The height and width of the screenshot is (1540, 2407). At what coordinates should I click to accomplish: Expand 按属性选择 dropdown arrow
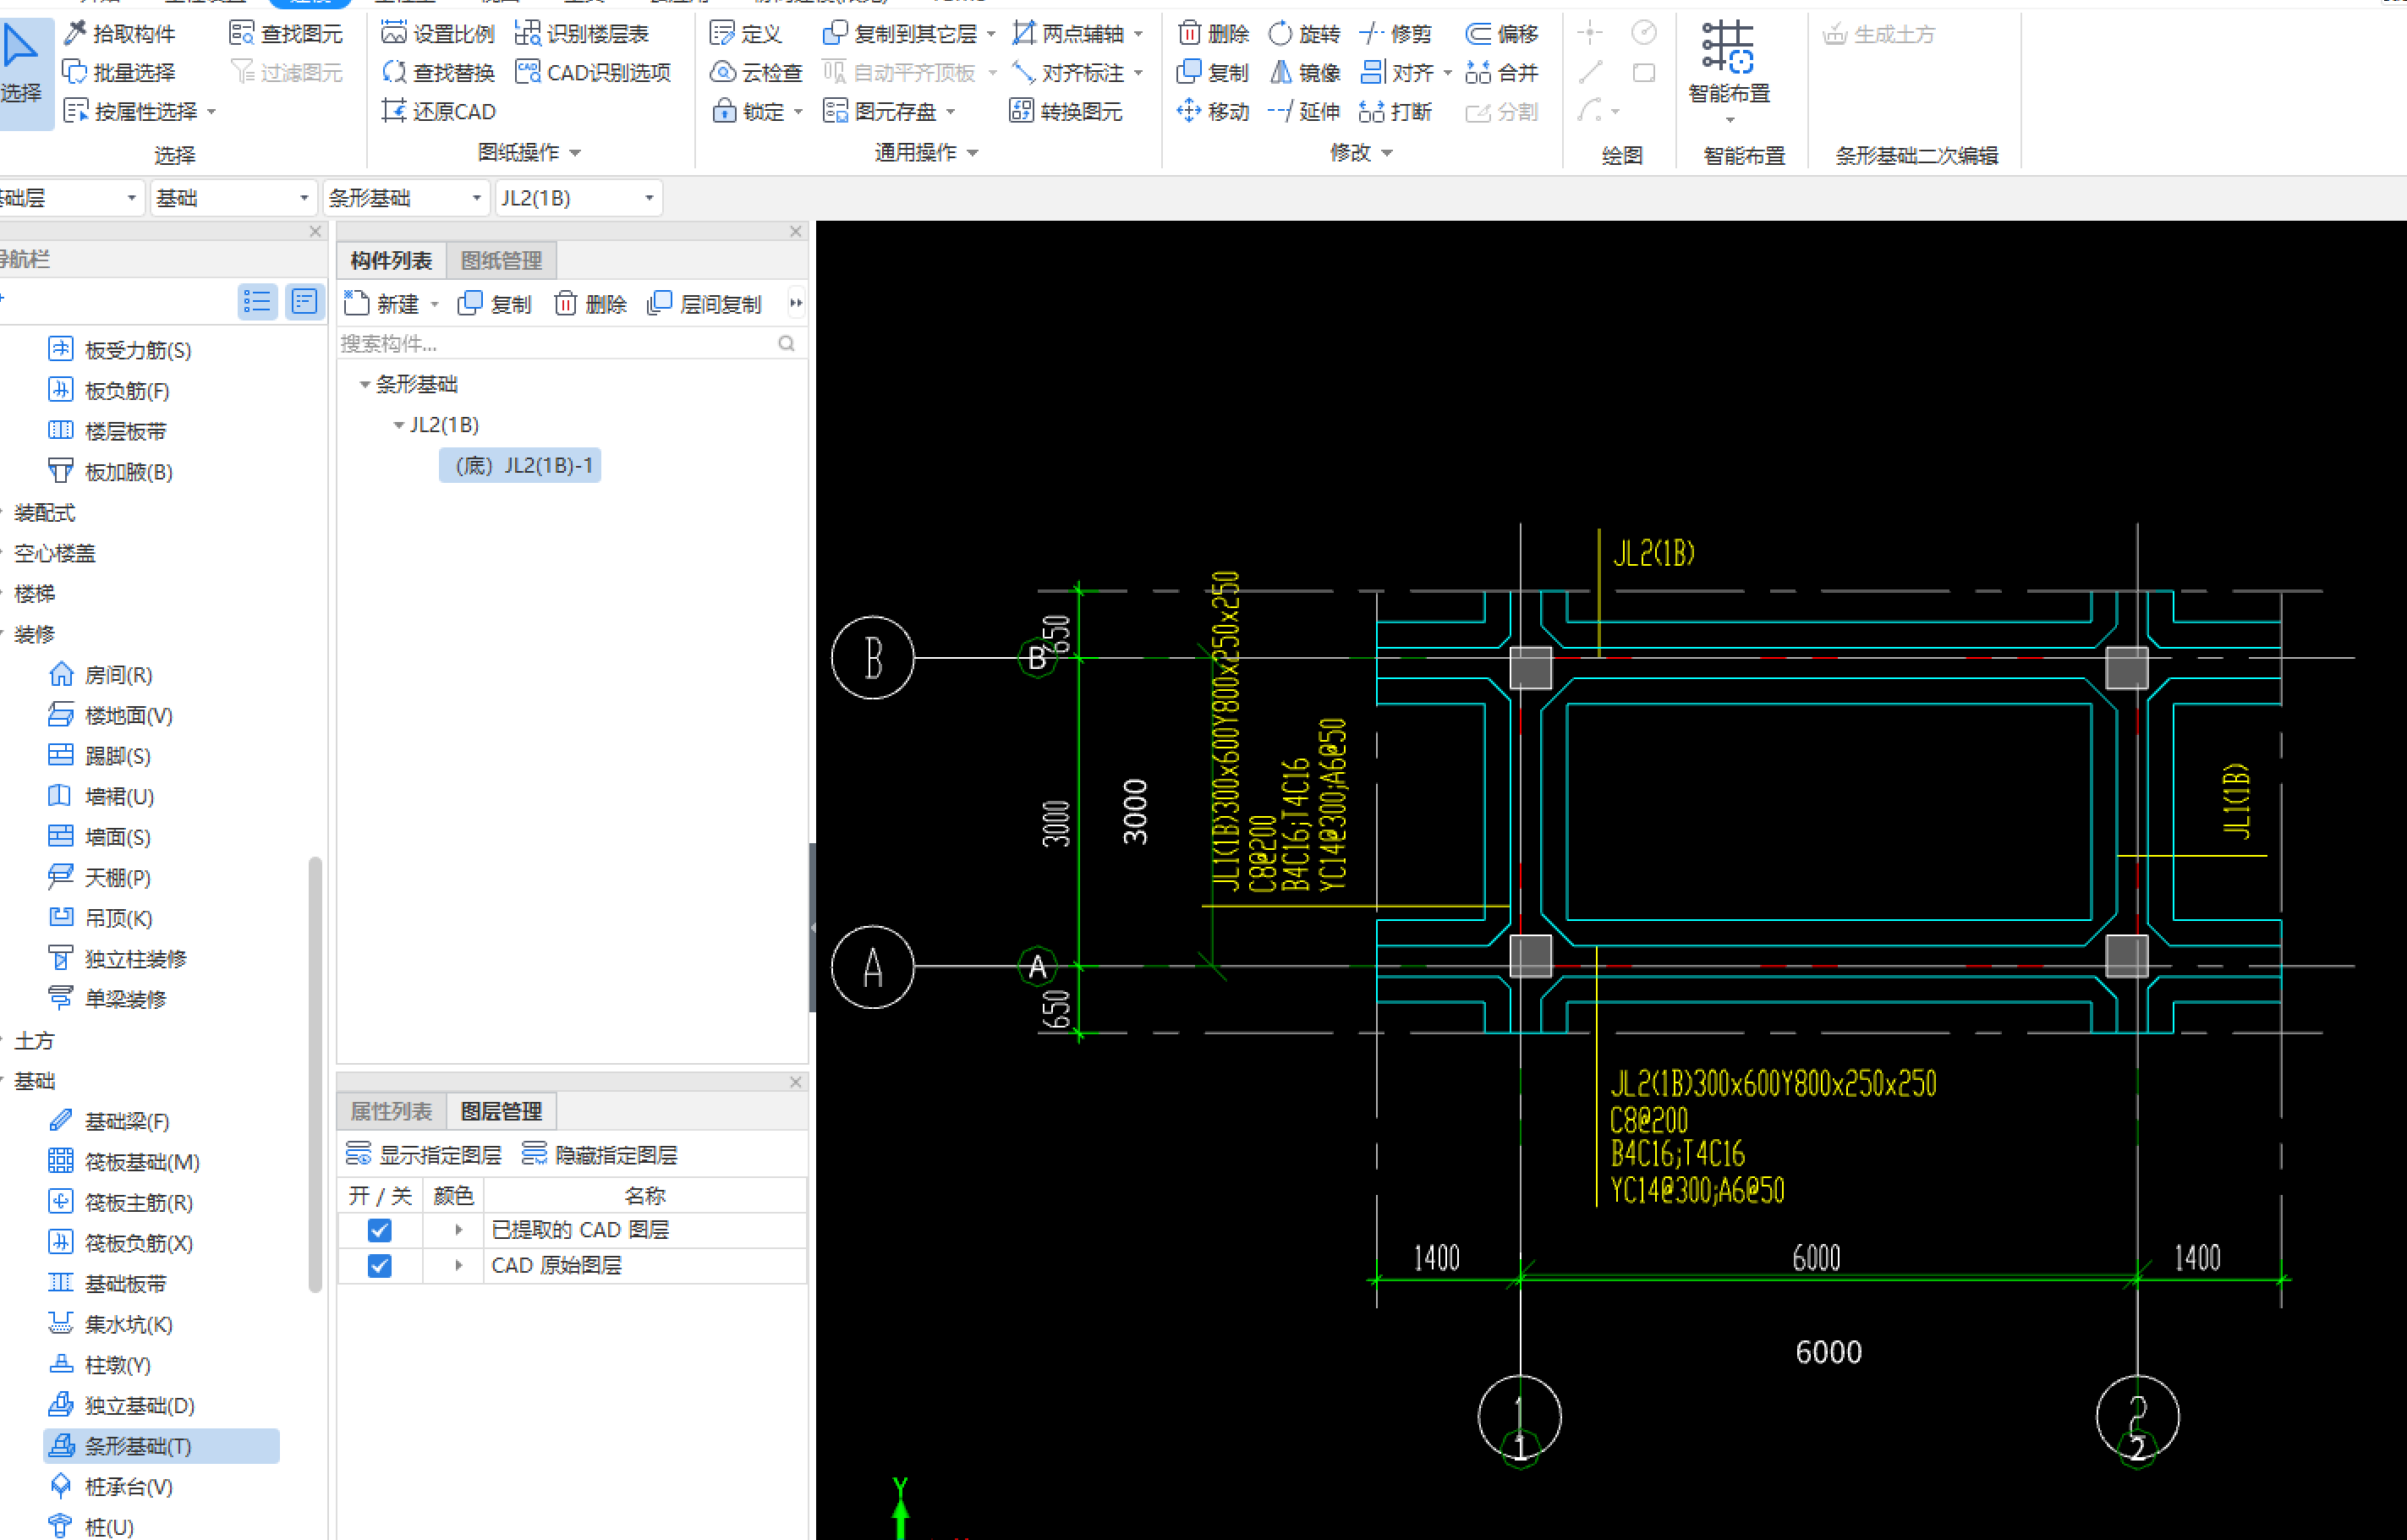click(x=211, y=112)
